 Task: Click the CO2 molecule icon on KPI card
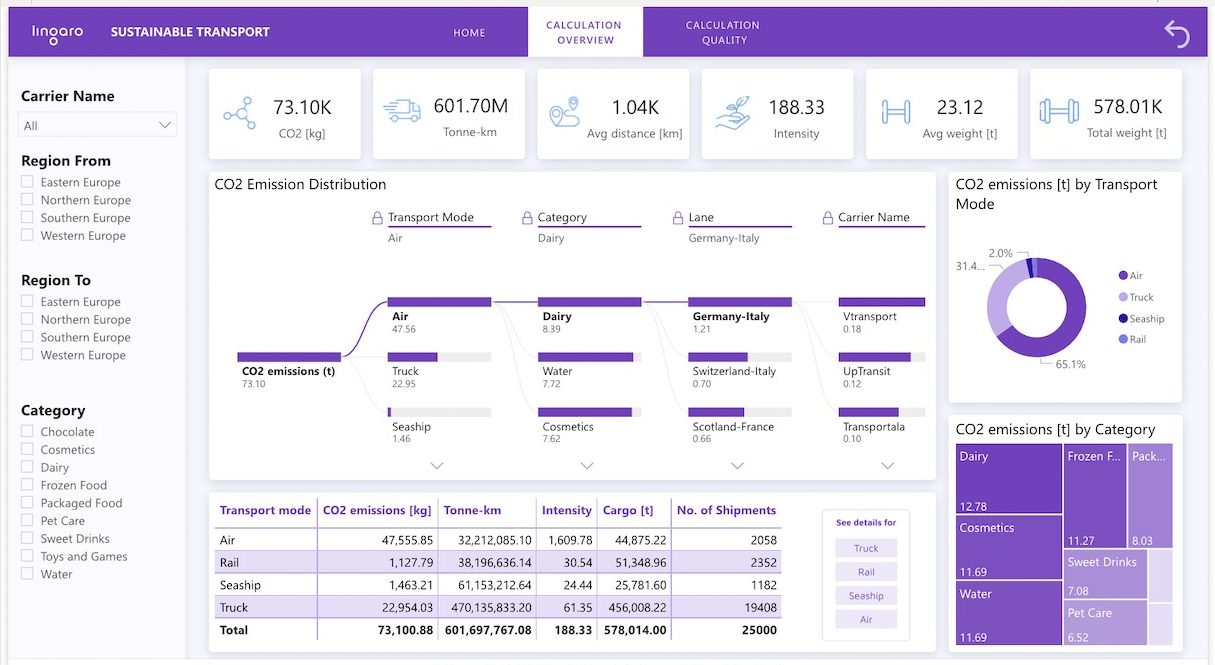[x=240, y=113]
